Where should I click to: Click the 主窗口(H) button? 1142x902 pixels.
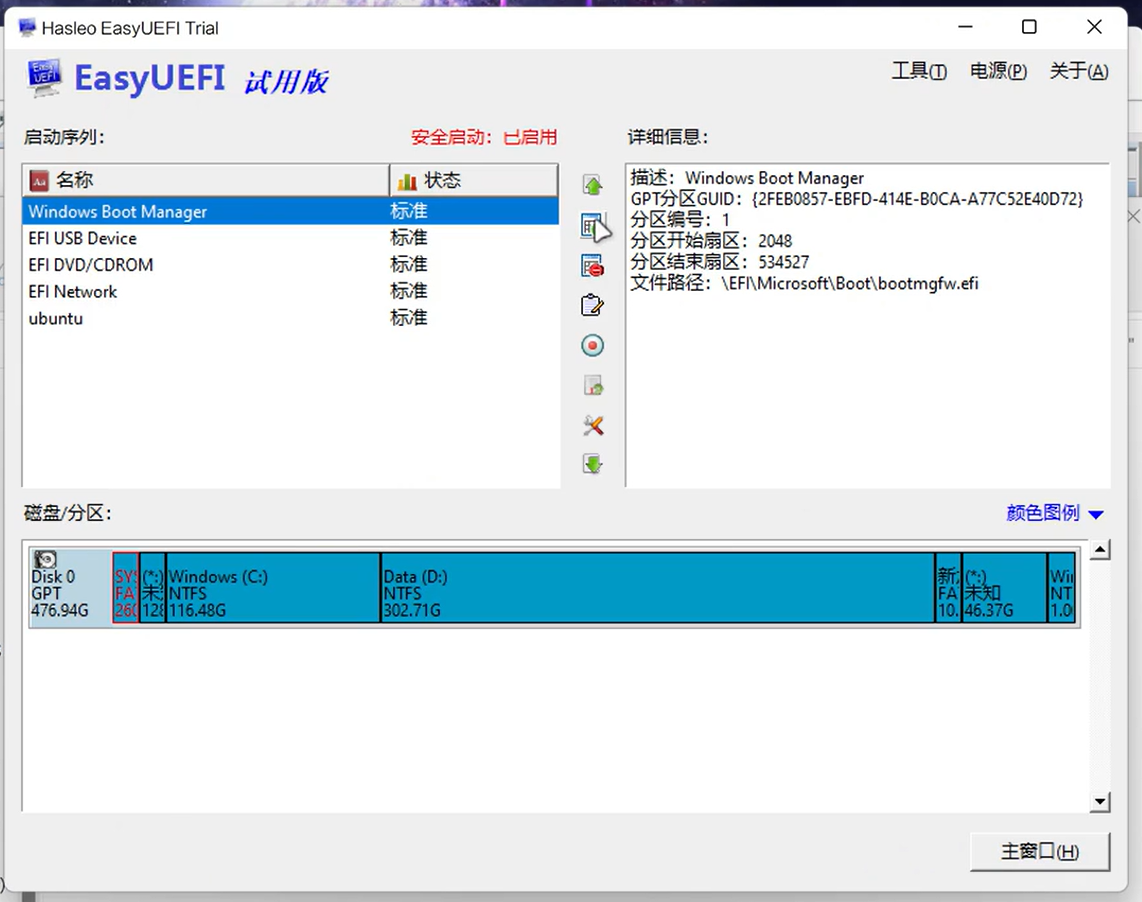pyautogui.click(x=1040, y=851)
